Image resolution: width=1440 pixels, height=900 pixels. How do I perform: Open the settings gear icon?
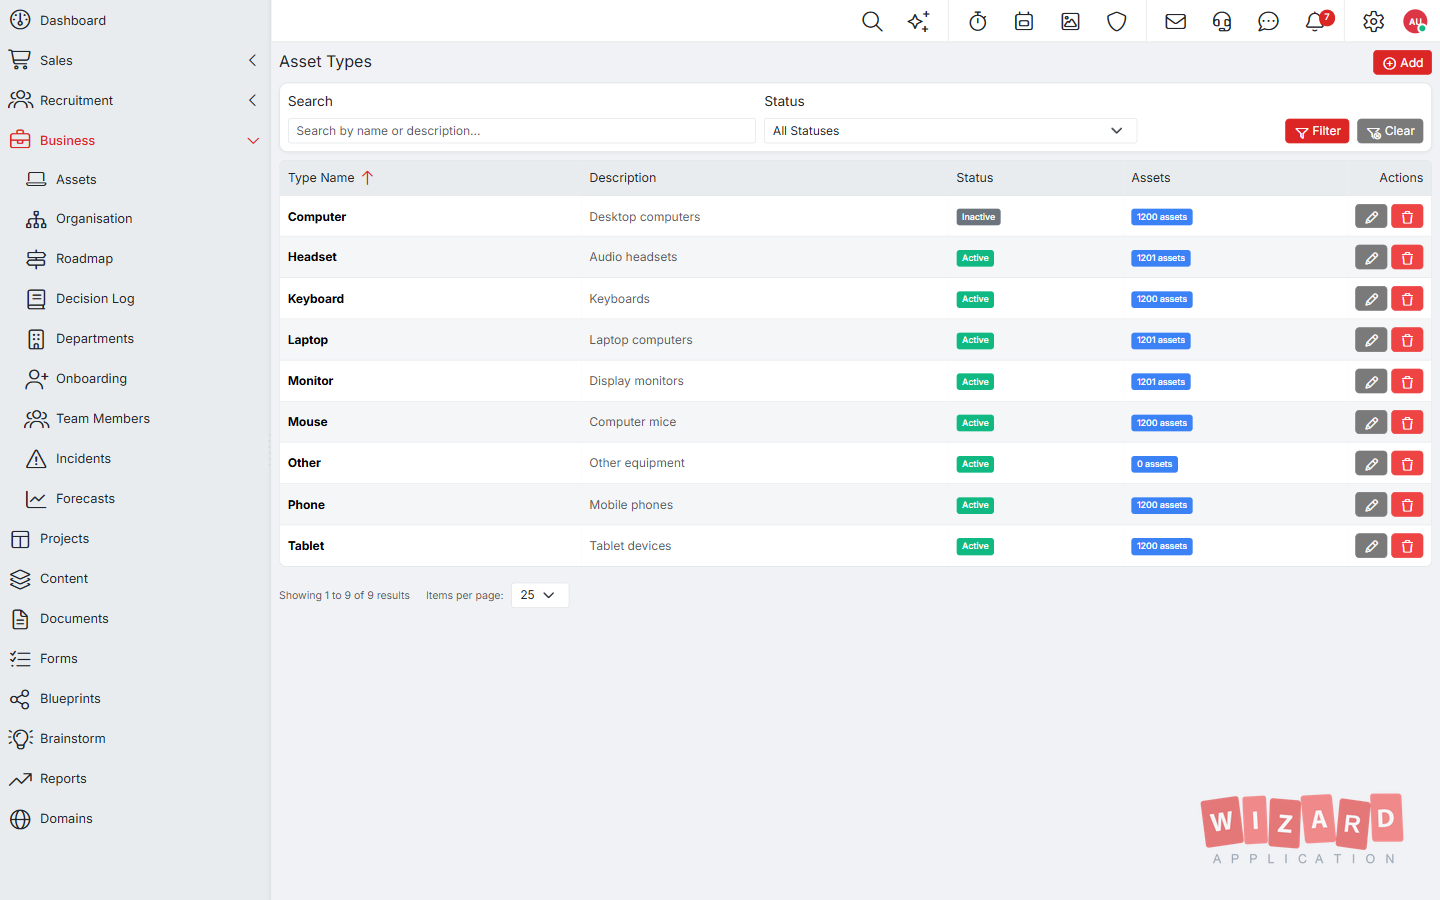1374,21
